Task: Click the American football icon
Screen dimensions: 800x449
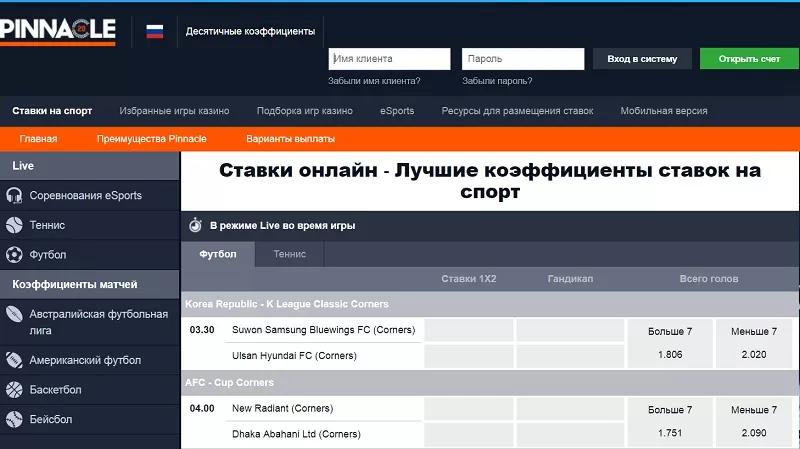Action: pyautogui.click(x=14, y=360)
